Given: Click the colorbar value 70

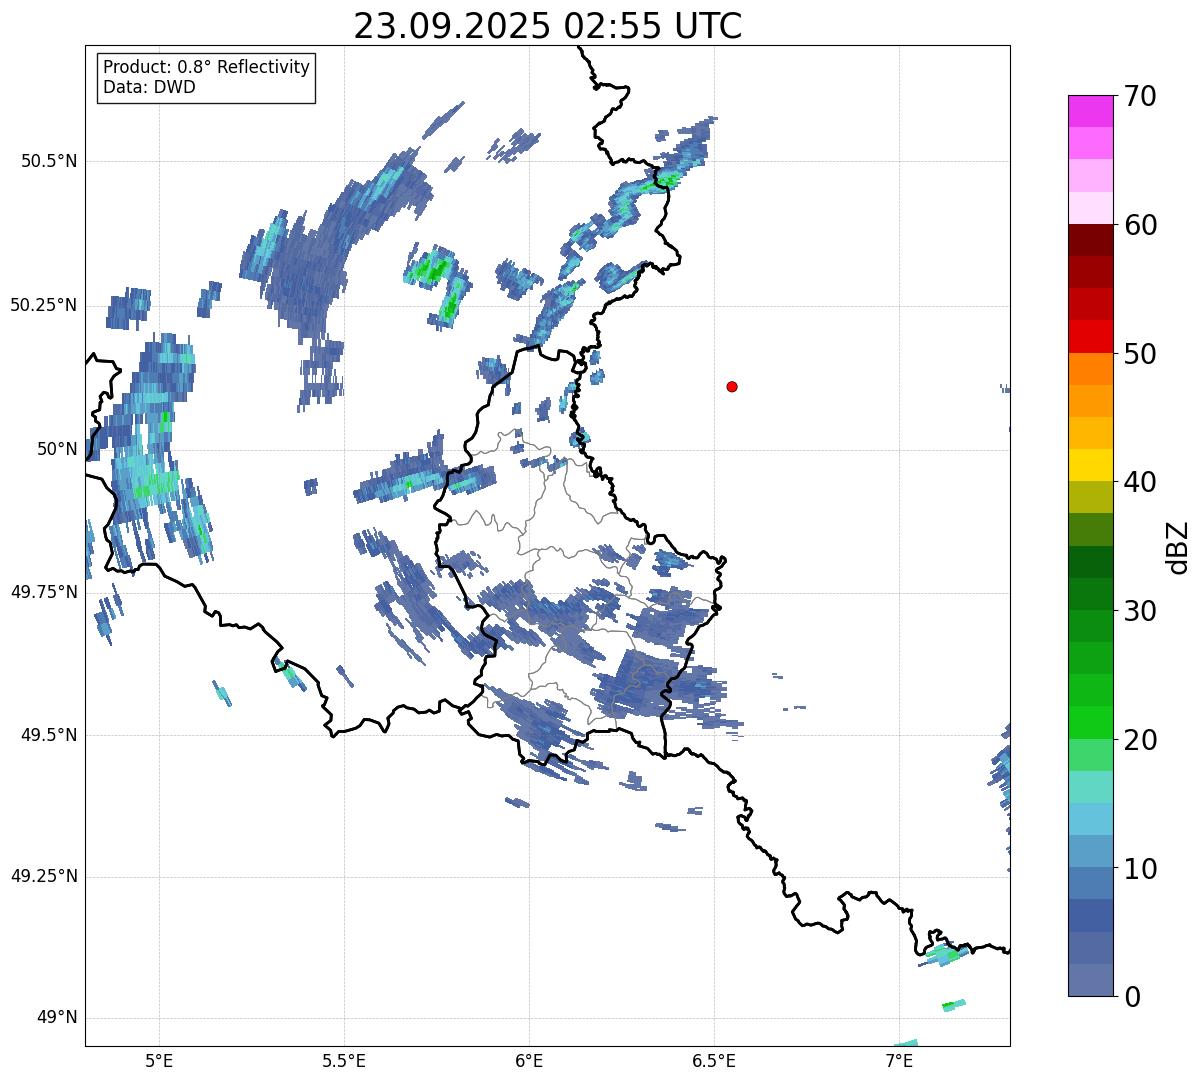Looking at the screenshot, I should [x=1140, y=96].
